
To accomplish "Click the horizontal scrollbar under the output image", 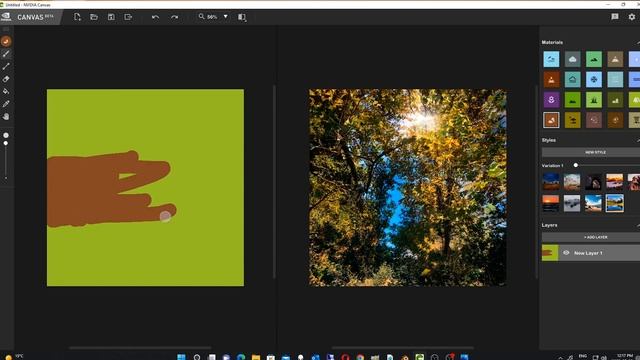I will [403, 348].
